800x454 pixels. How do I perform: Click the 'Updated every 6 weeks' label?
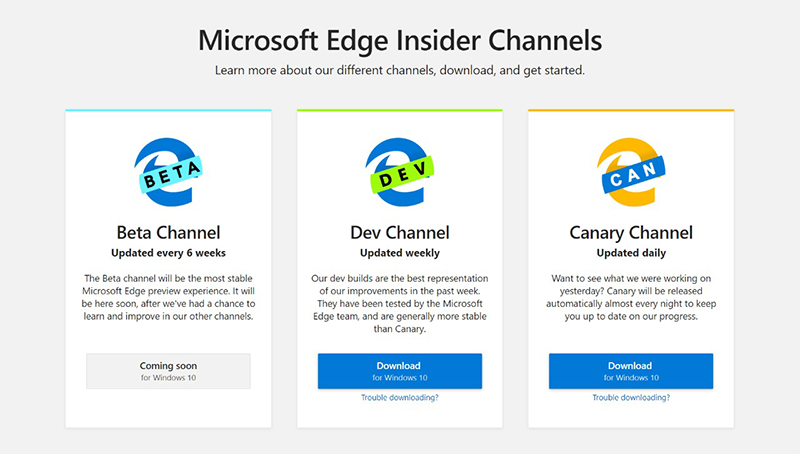click(x=168, y=253)
